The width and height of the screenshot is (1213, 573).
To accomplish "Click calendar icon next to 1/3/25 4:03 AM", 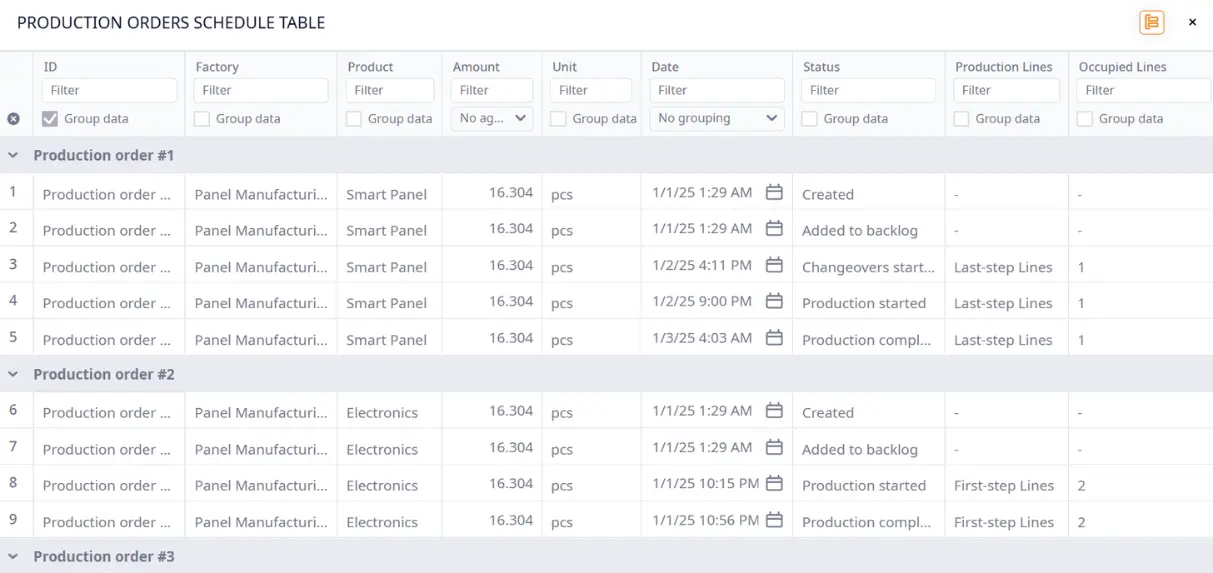I will coord(773,339).
